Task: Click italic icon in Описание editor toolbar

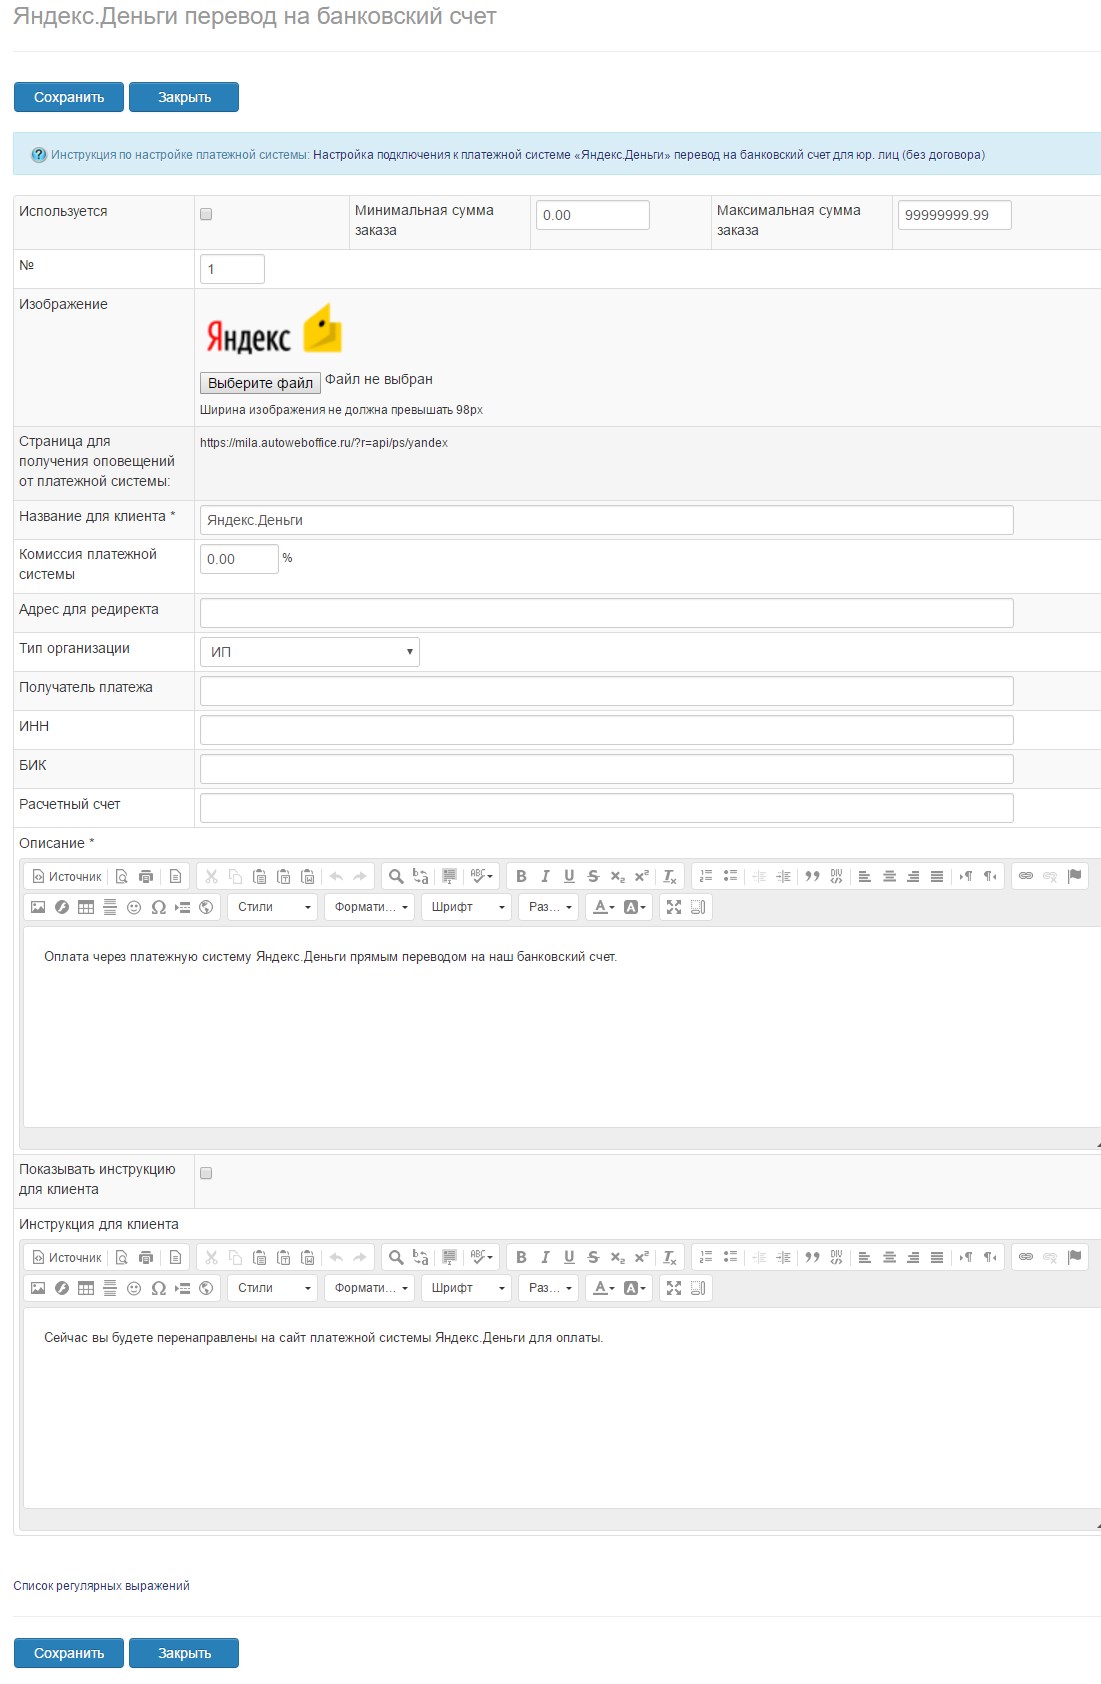Action: [x=545, y=876]
